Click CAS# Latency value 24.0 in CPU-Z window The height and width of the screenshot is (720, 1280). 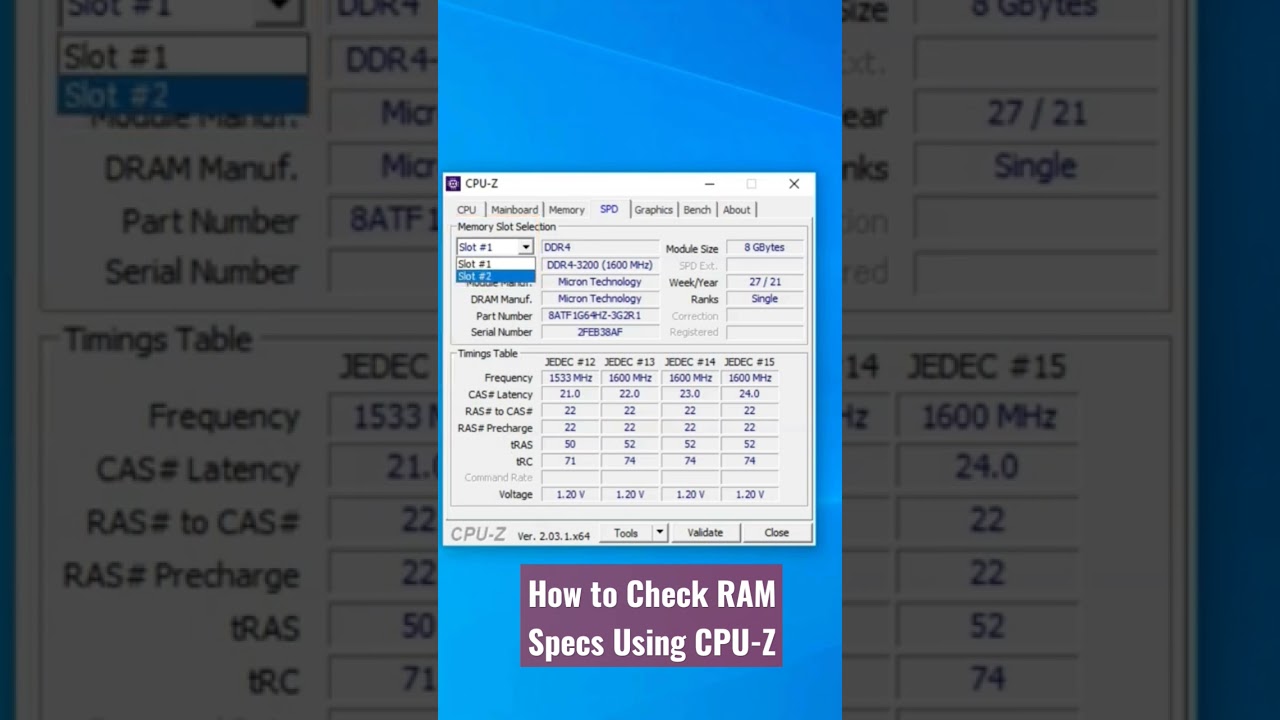click(749, 394)
